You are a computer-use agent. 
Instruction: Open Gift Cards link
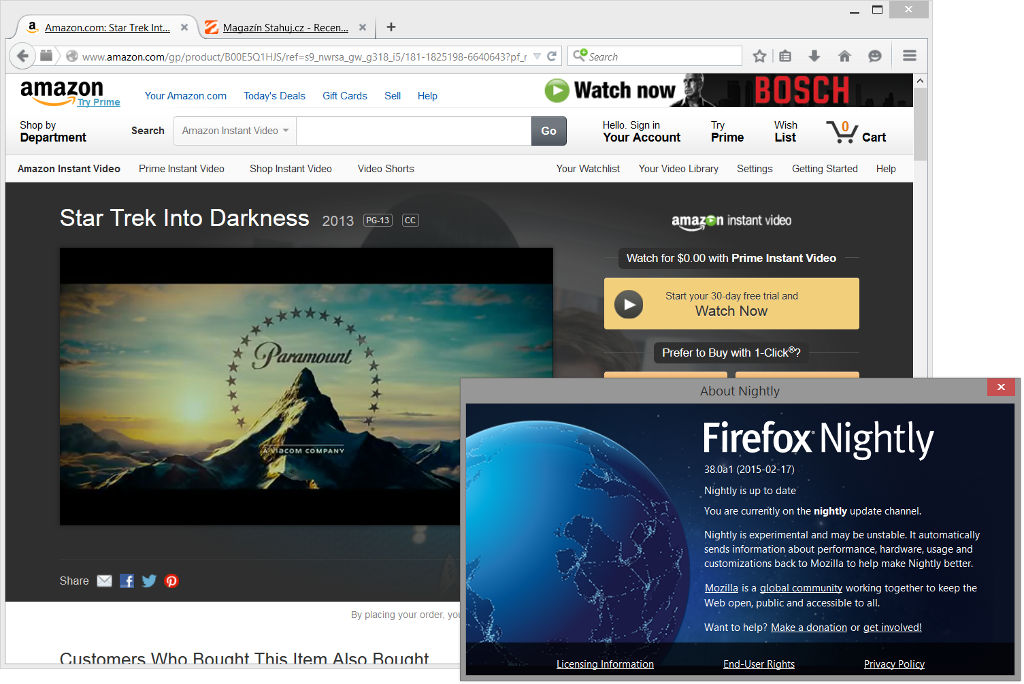tap(345, 95)
